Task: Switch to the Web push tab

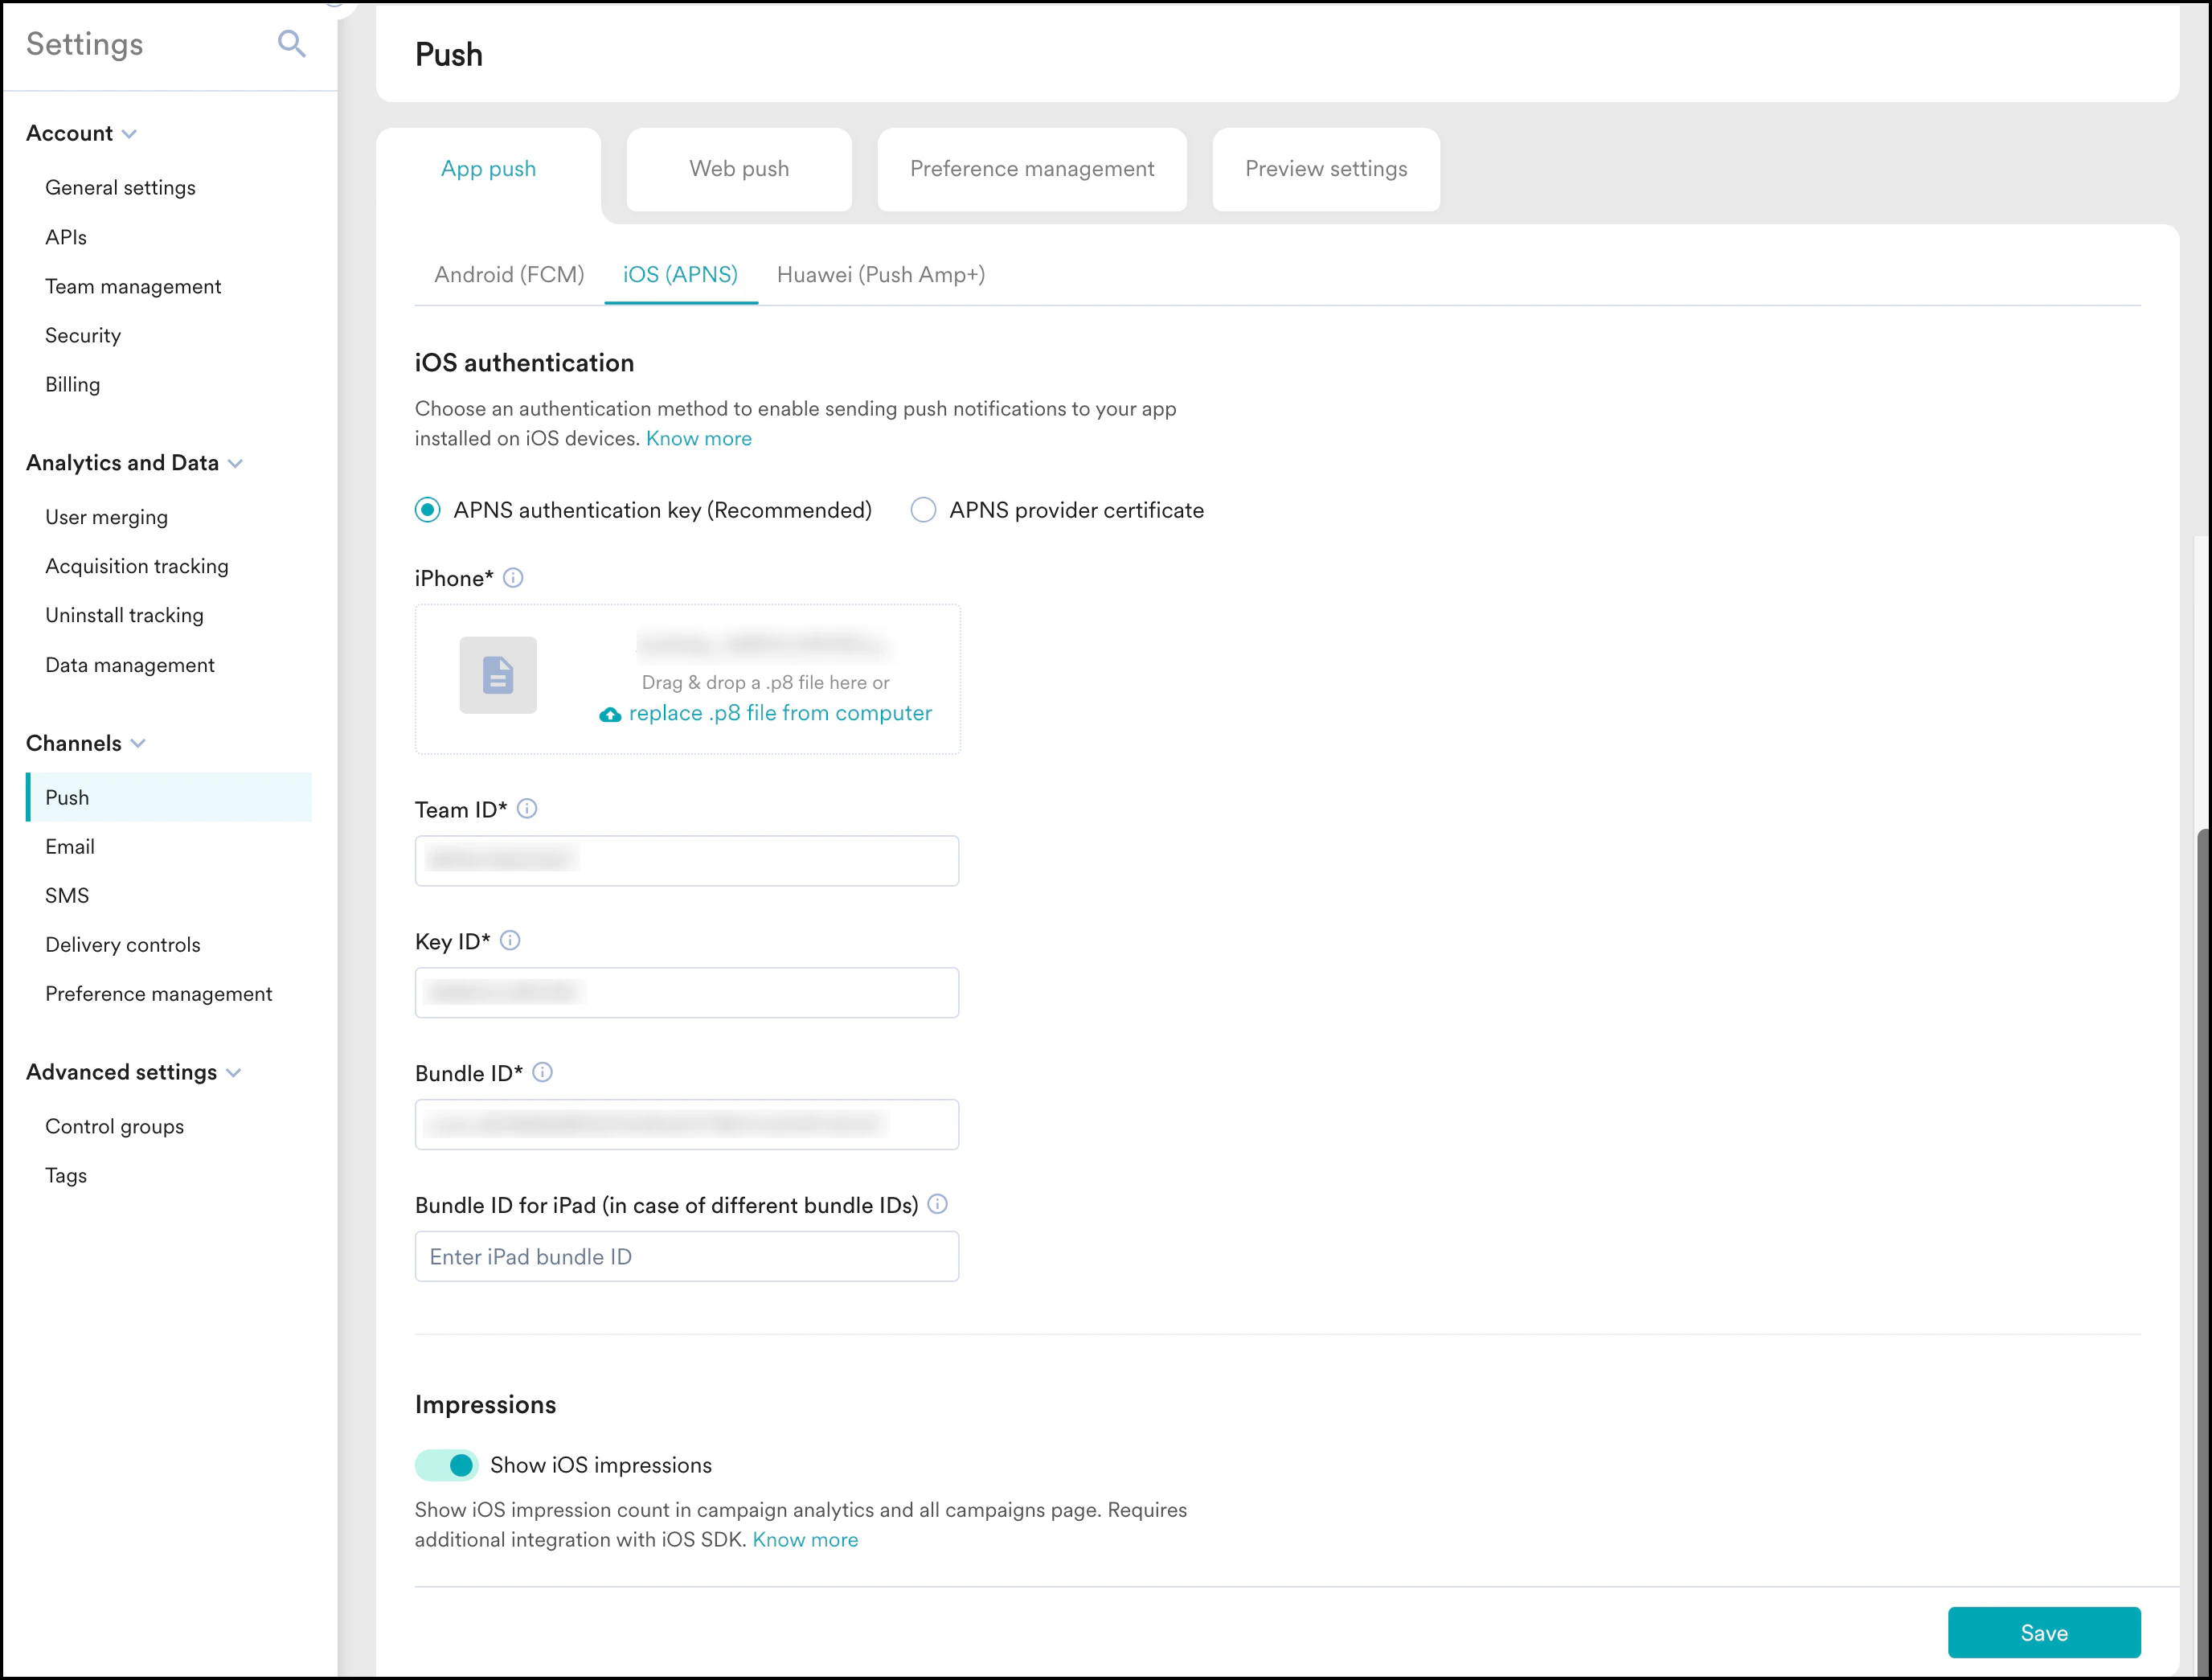Action: [x=739, y=169]
